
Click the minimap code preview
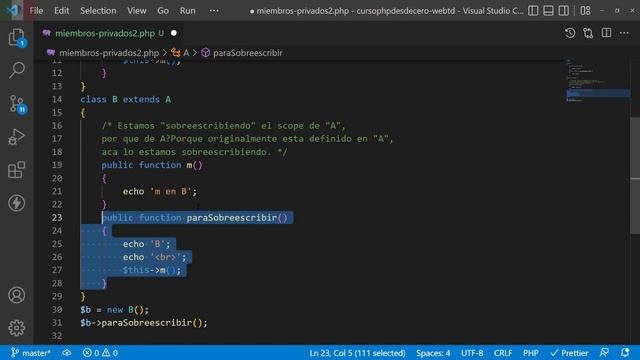[597, 80]
